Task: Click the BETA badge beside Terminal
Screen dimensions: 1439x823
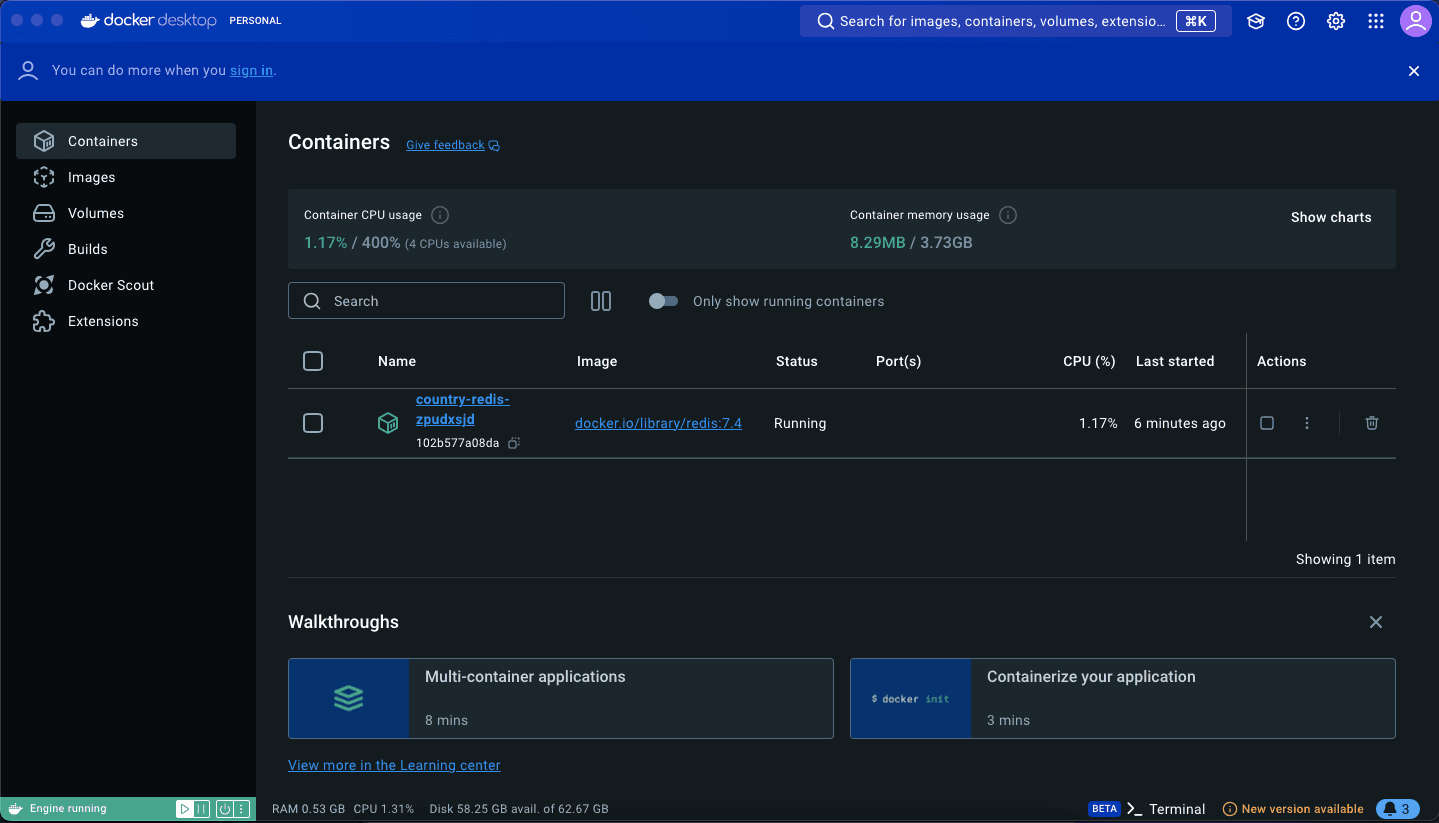Action: pos(1104,809)
